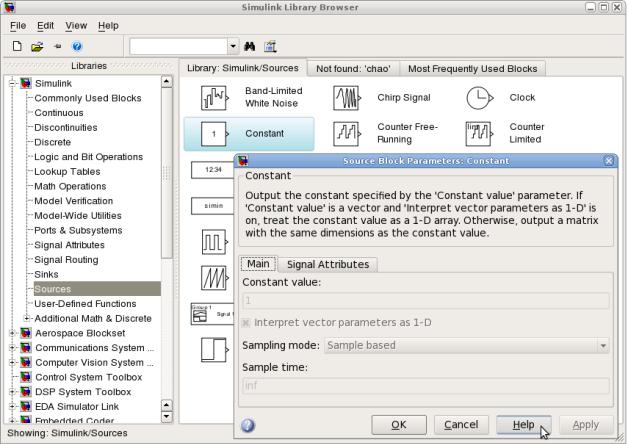Click the icon right of binoculars
The height and width of the screenshot is (444, 627).
(270, 46)
